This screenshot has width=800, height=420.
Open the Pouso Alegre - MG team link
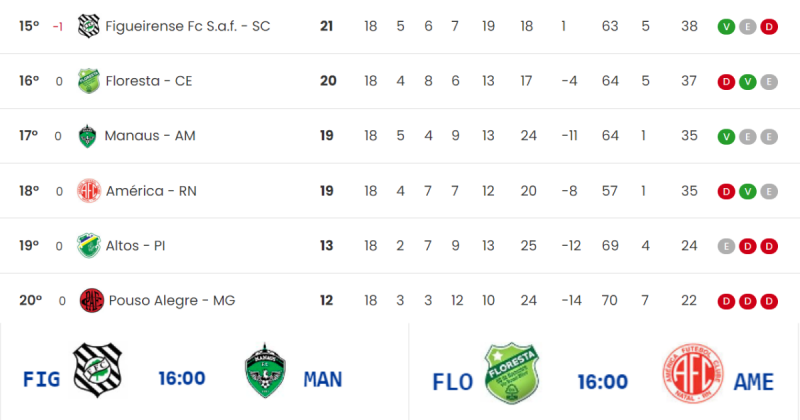point(171,300)
